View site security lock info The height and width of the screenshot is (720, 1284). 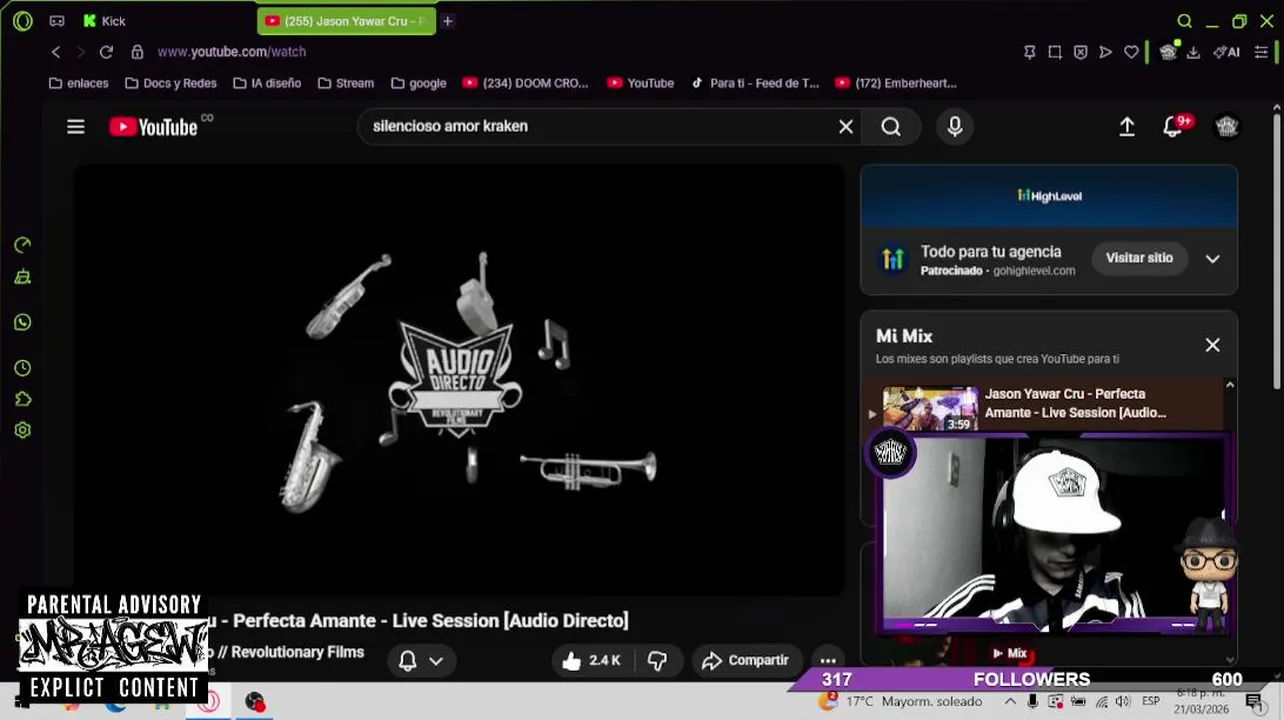(x=137, y=52)
